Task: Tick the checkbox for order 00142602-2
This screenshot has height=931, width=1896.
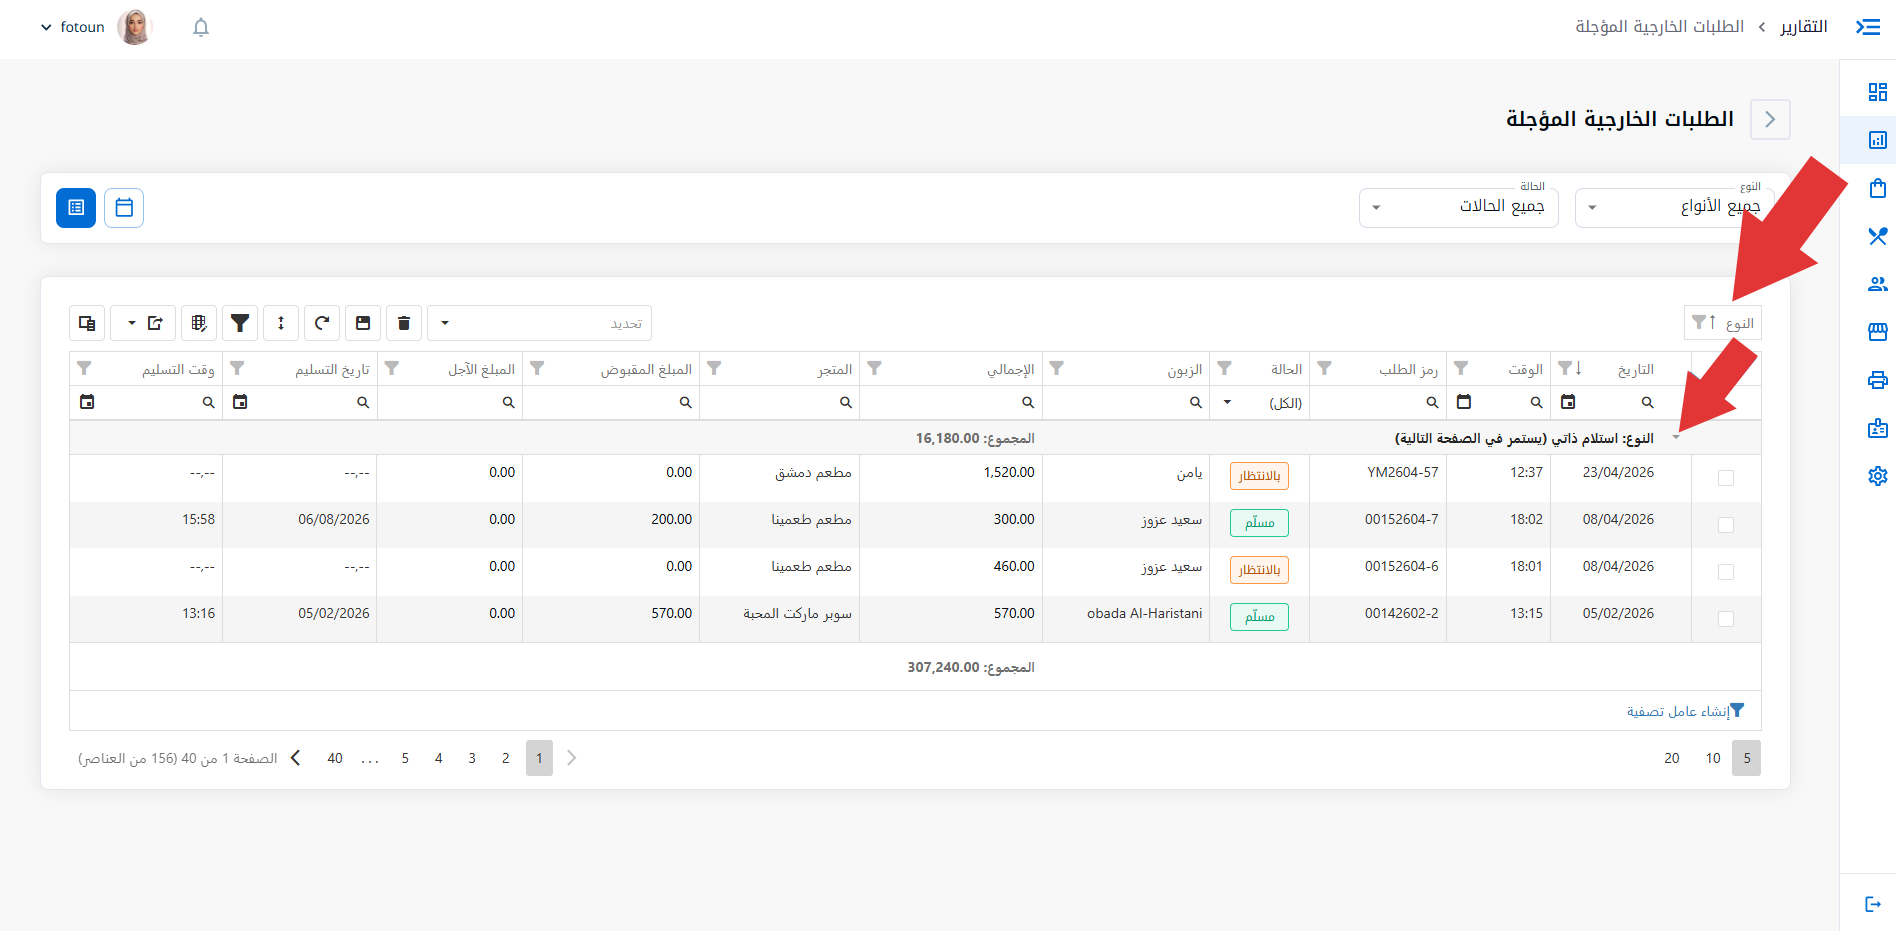Action: pyautogui.click(x=1726, y=619)
